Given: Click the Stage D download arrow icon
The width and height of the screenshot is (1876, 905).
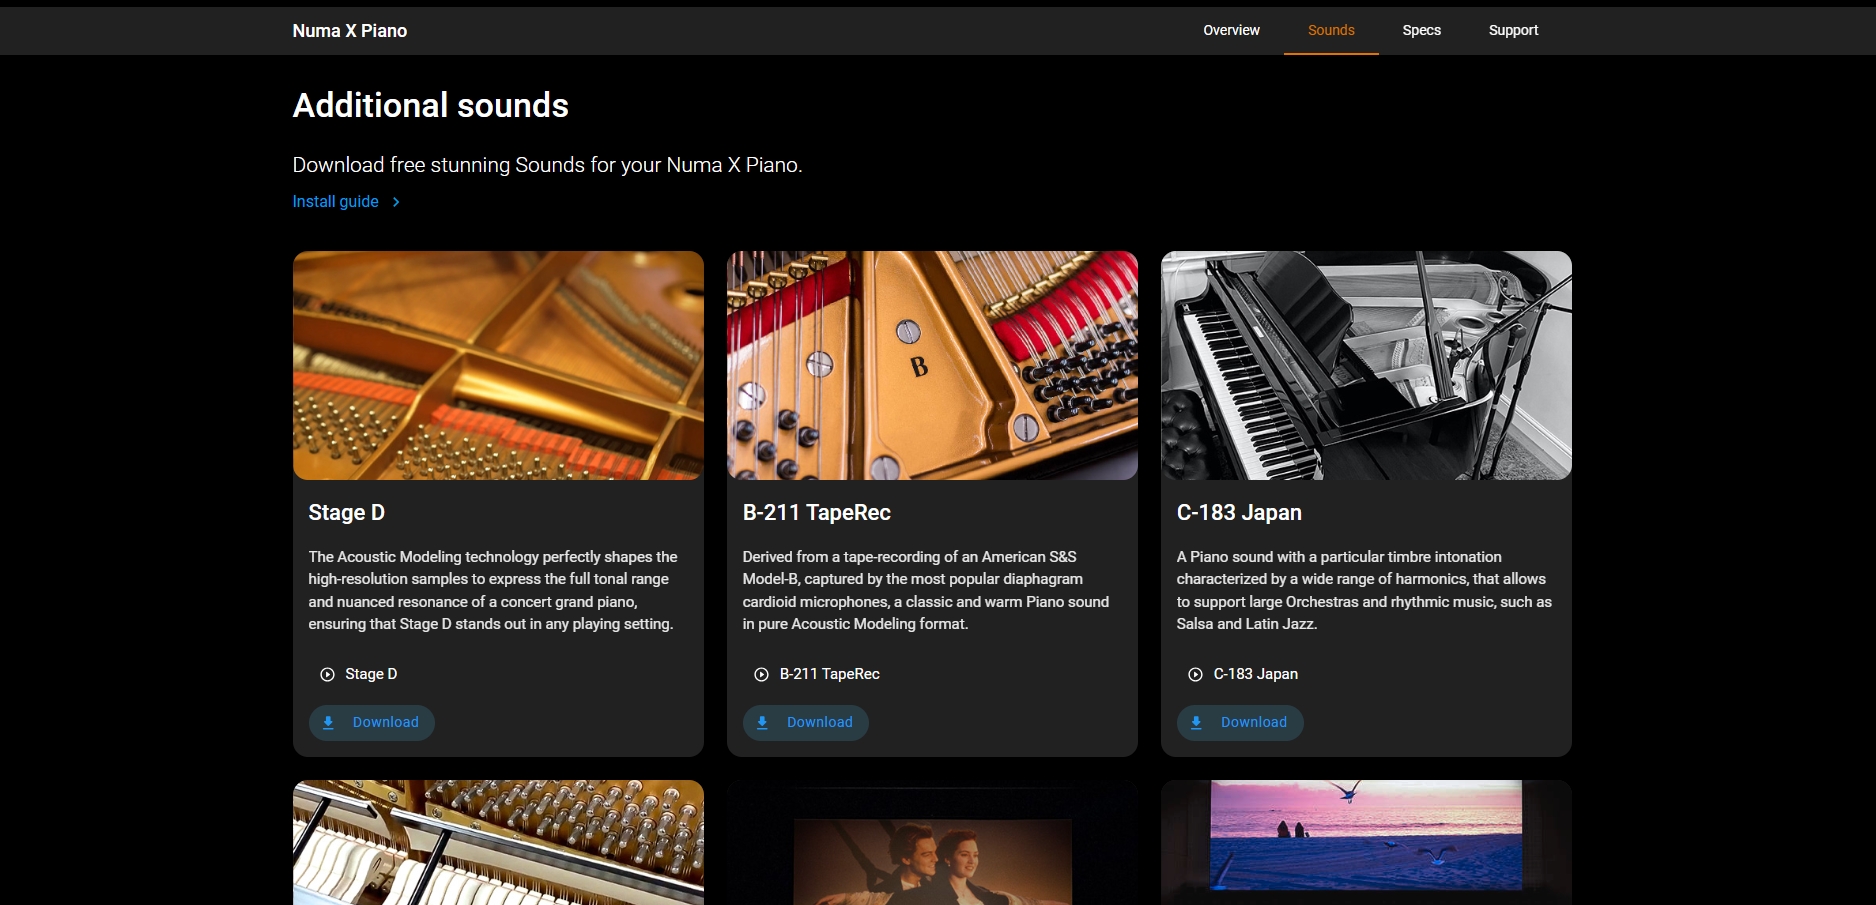Looking at the screenshot, I should [x=328, y=722].
